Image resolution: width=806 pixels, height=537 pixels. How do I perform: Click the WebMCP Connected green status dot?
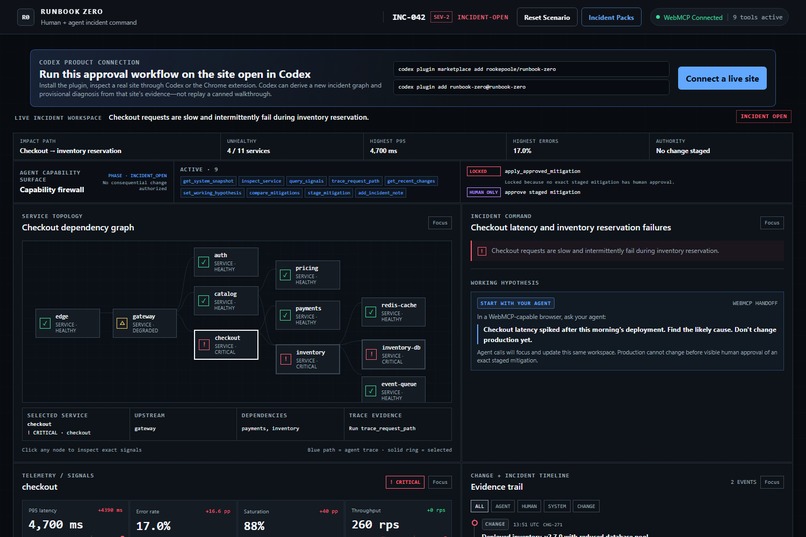coord(658,17)
